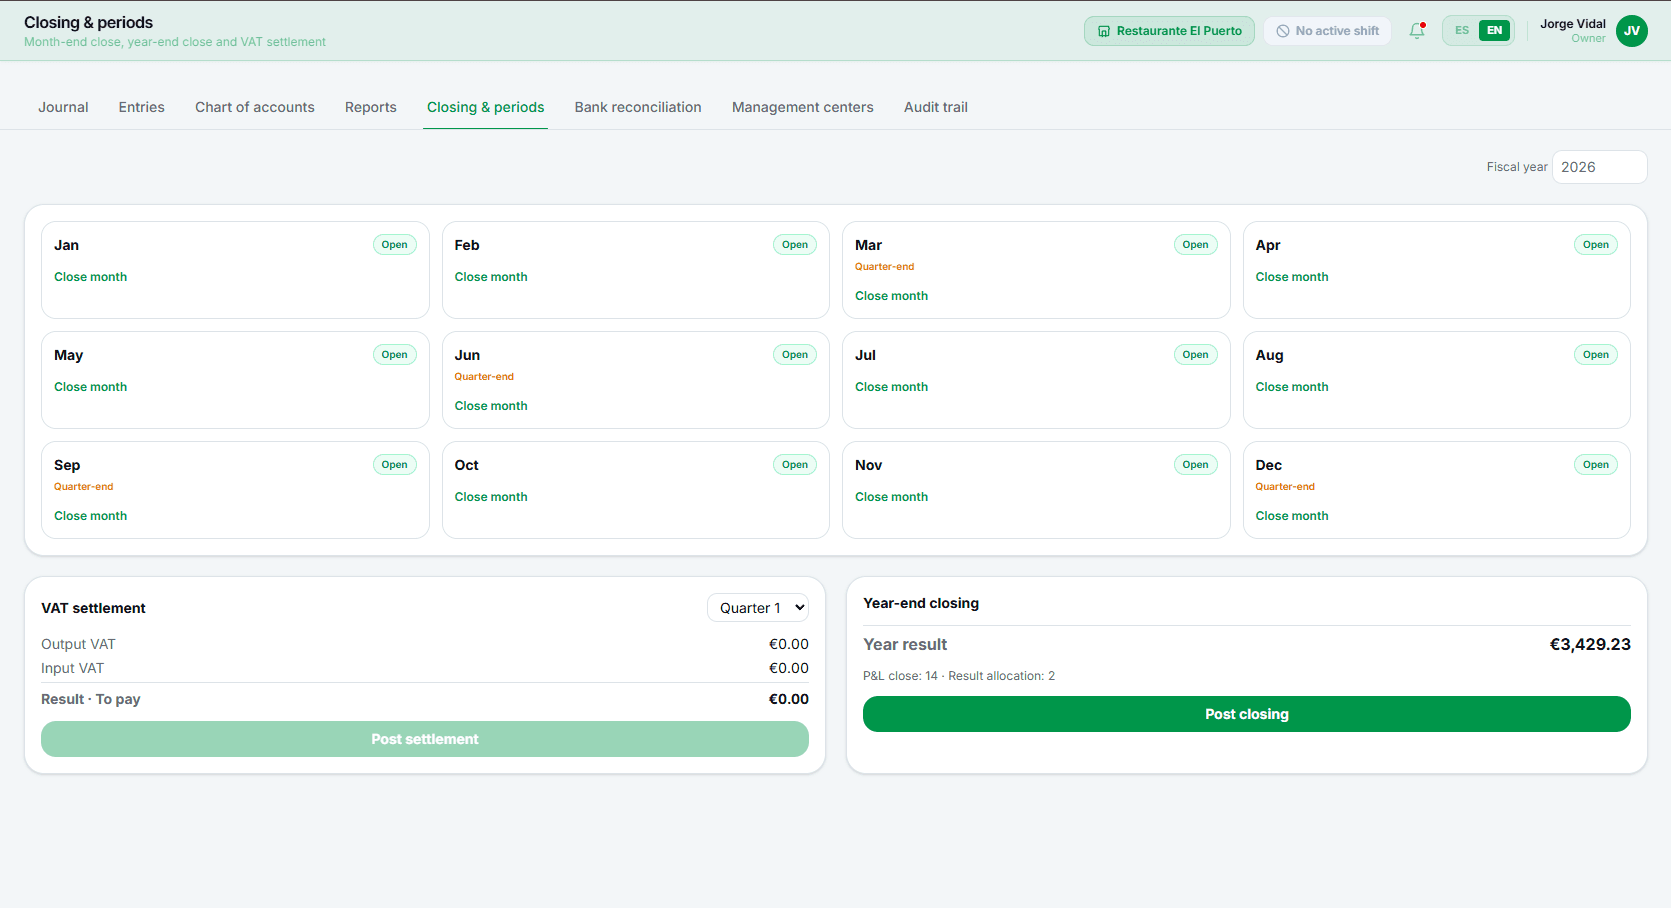Image resolution: width=1671 pixels, height=908 pixels.
Task: Select the EN language option
Action: [1494, 31]
